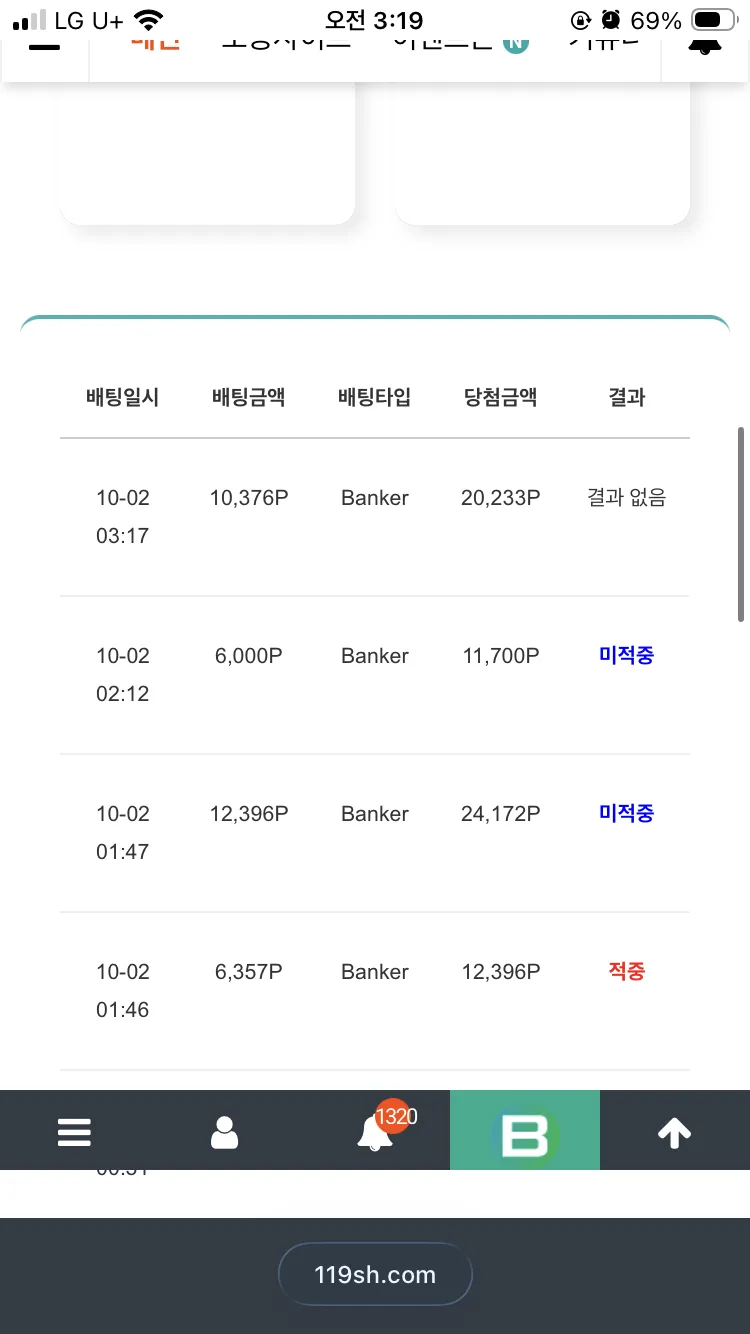Click the 미적중 result for 12,396P bet
The height and width of the screenshot is (1334, 750).
(x=627, y=813)
